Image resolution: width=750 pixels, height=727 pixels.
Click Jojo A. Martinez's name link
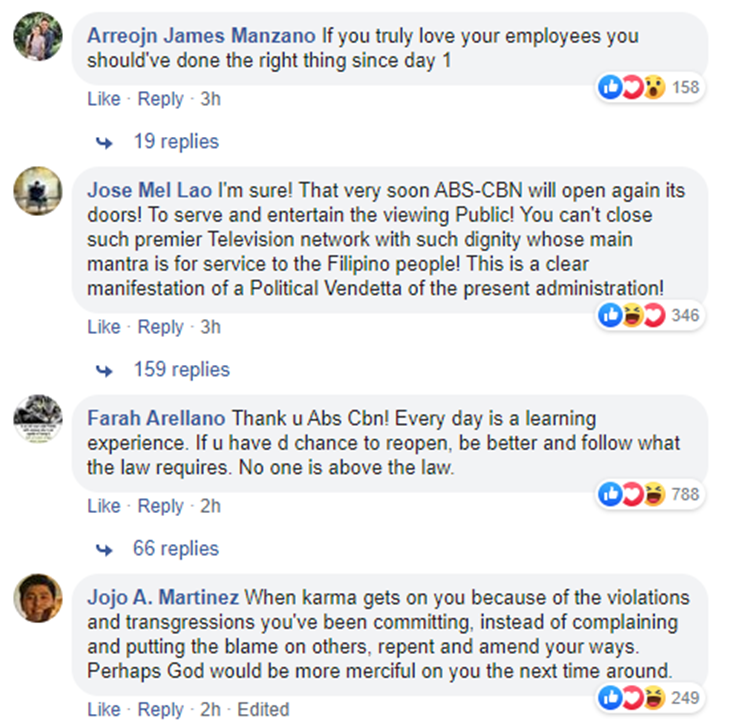tap(163, 598)
